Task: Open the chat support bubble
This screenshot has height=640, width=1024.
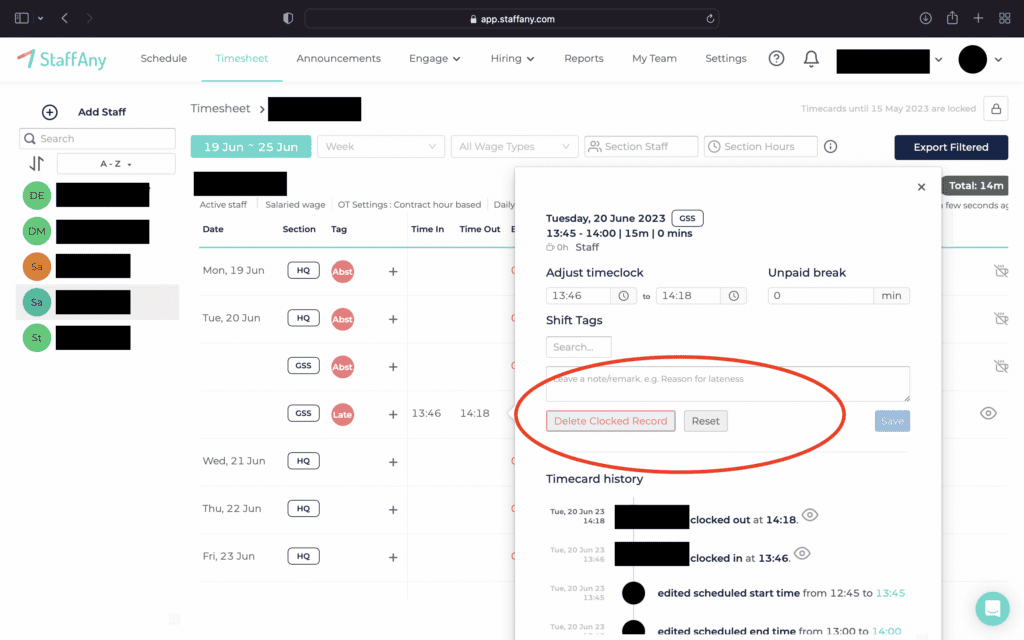Action: point(992,609)
